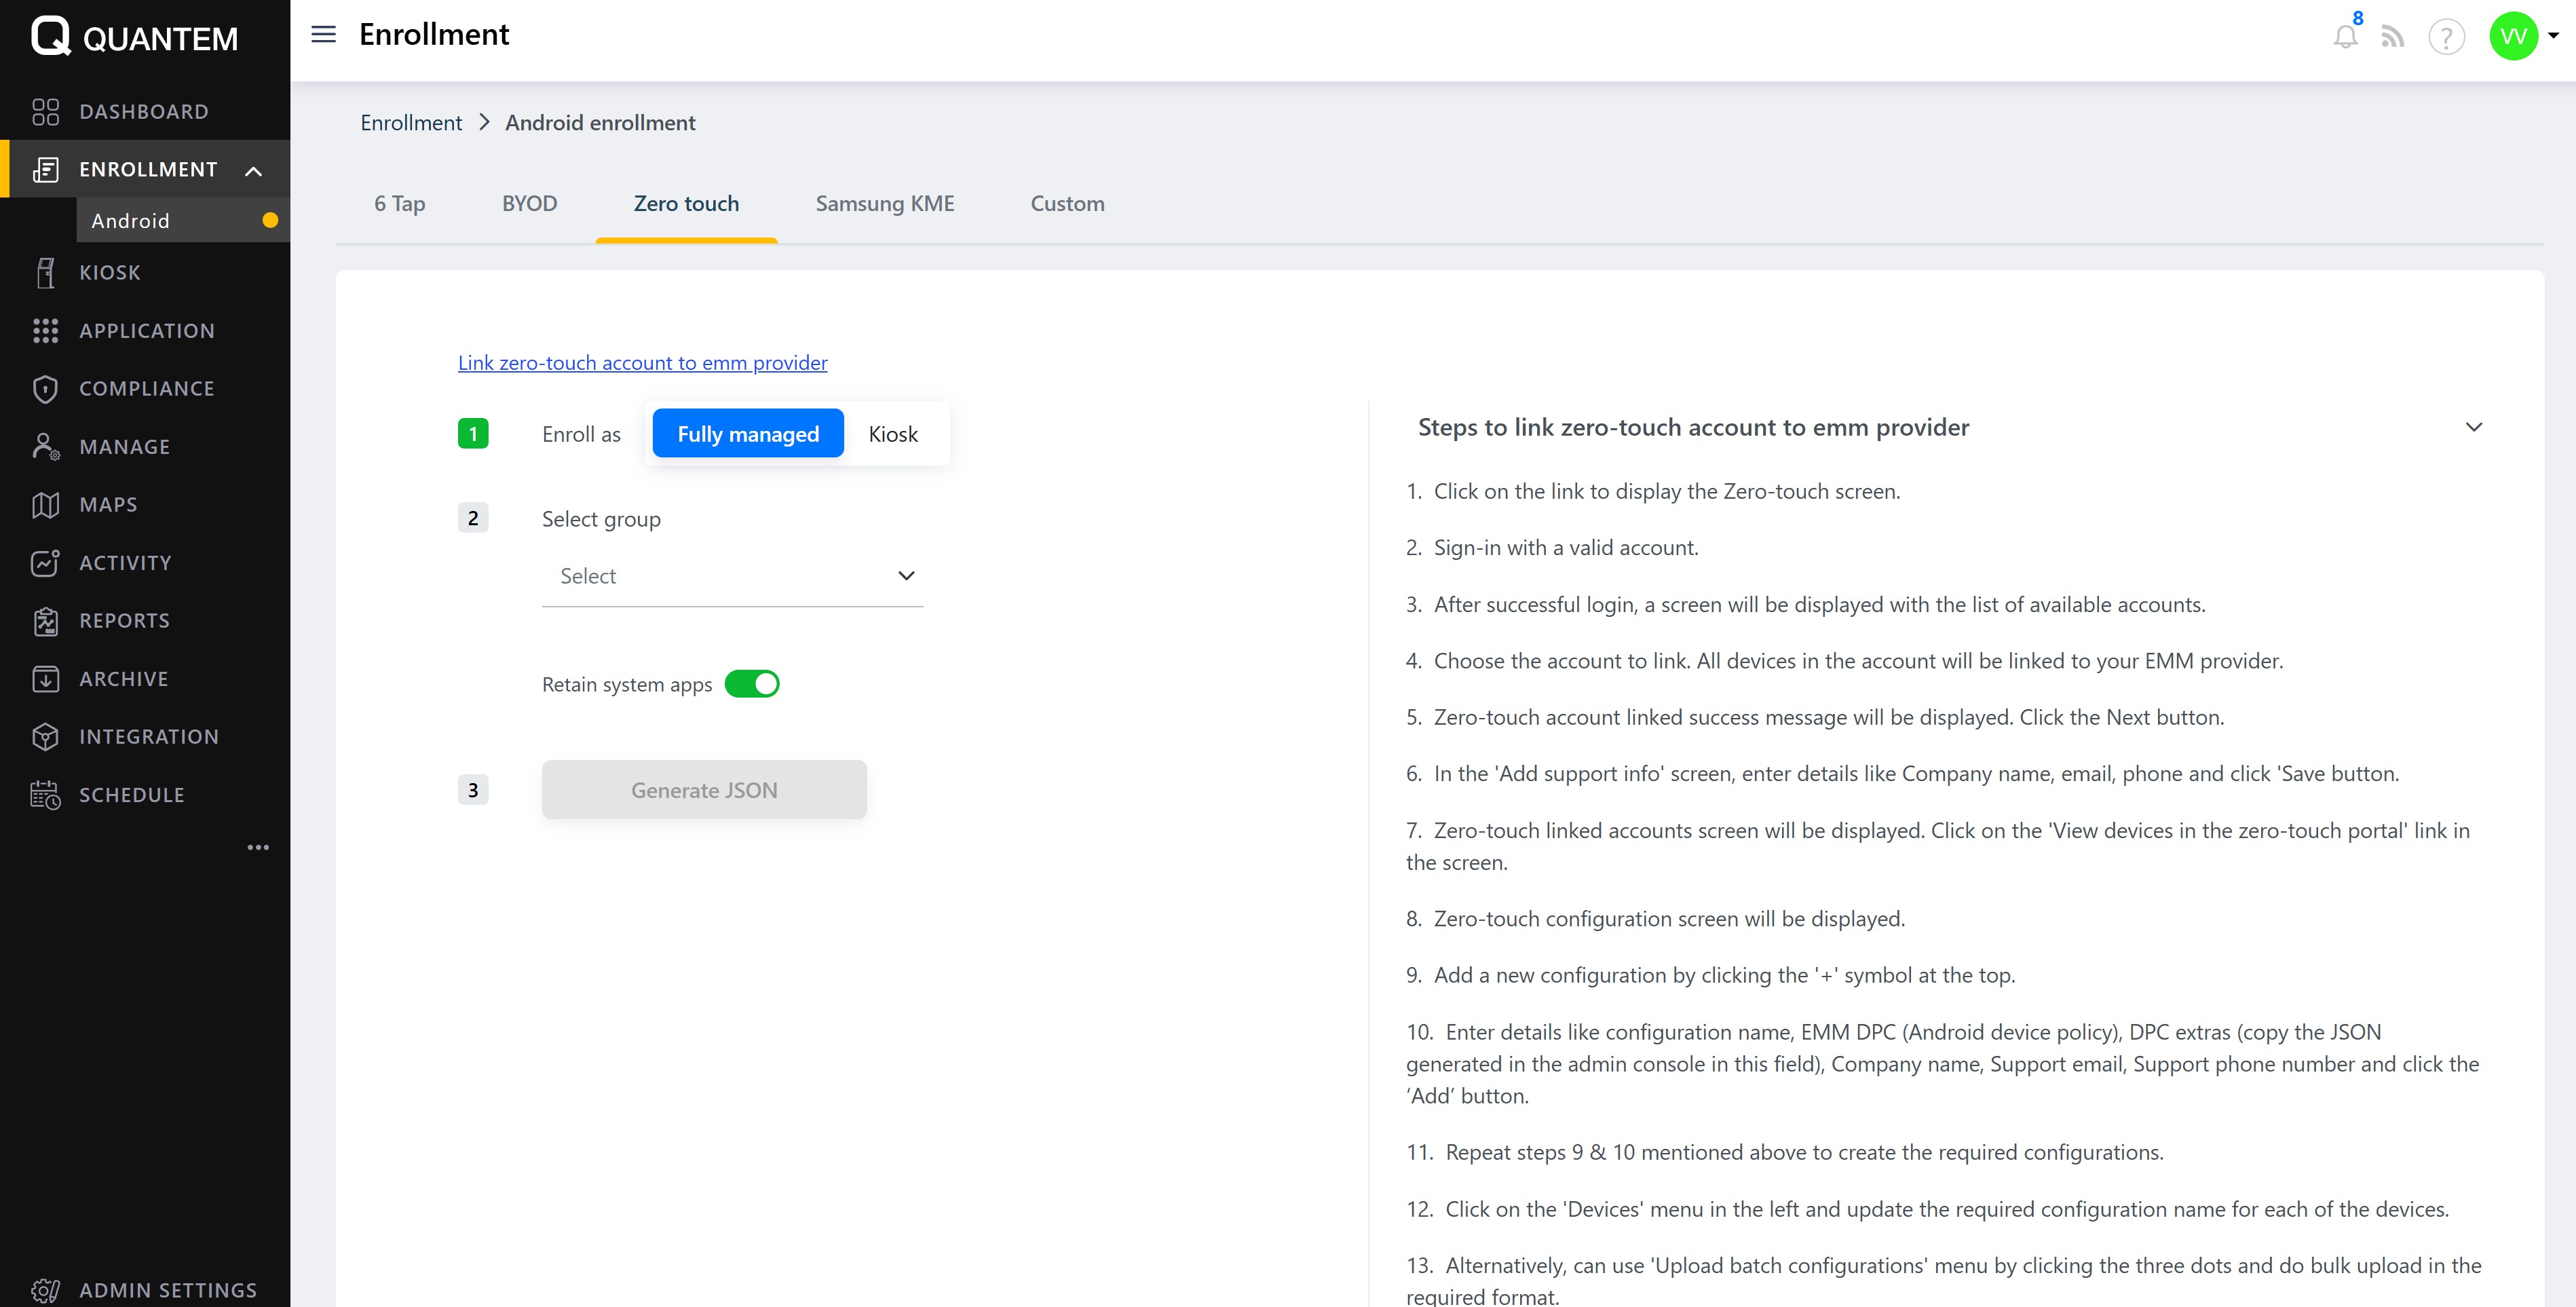2576x1307 pixels.
Task: Open the Compliance shield item
Action: pos(146,389)
